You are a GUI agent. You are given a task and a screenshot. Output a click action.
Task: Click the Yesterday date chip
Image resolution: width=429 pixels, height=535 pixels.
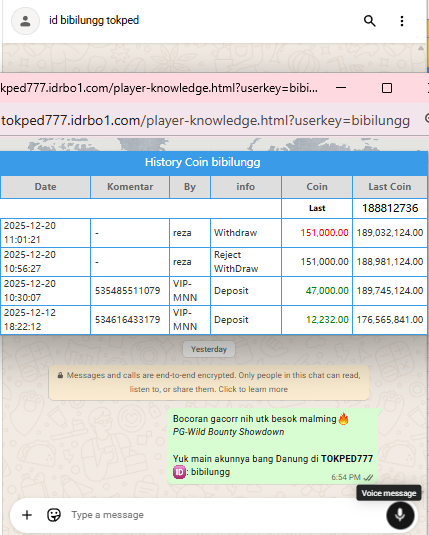click(209, 349)
